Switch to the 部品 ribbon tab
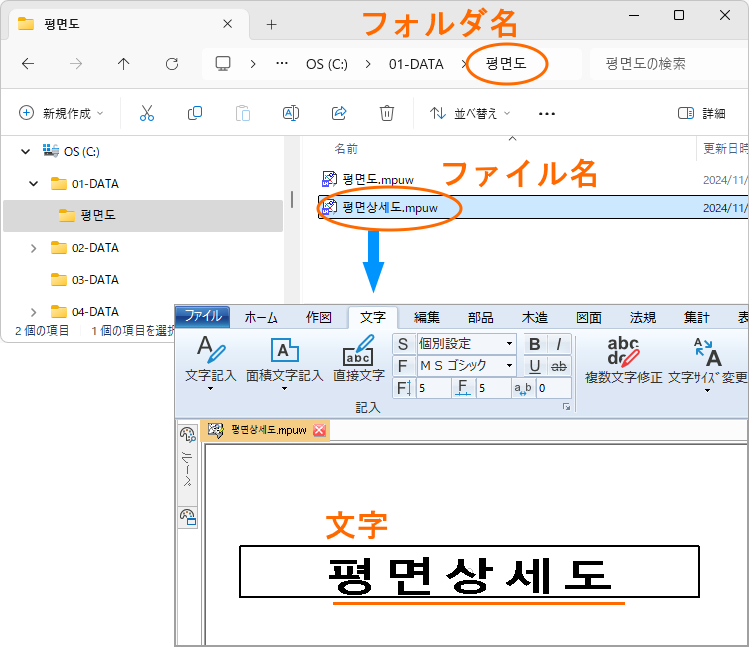This screenshot has width=749, height=647. click(481, 317)
